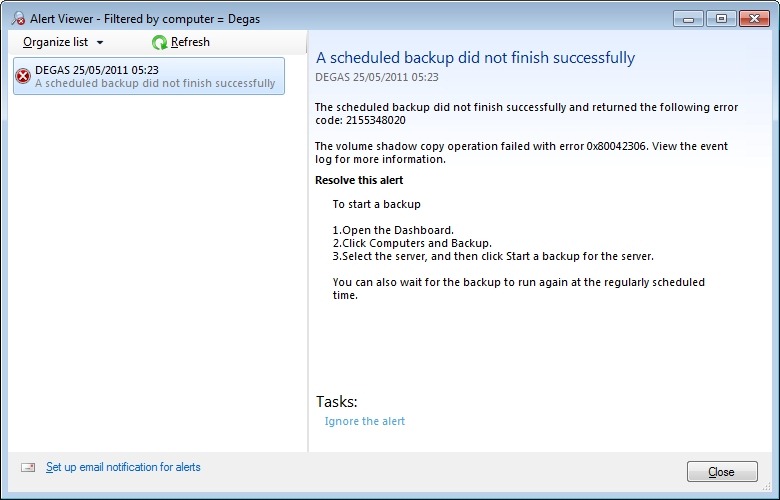This screenshot has width=780, height=500.
Task: Click the envelope icon for email notification
Action: click(28, 467)
